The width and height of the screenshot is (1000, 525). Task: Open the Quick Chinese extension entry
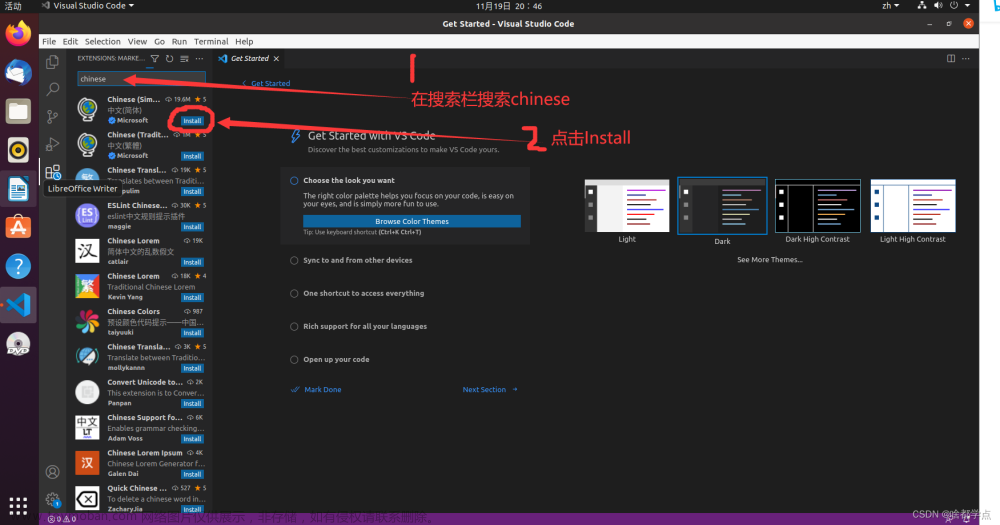[x=141, y=498]
